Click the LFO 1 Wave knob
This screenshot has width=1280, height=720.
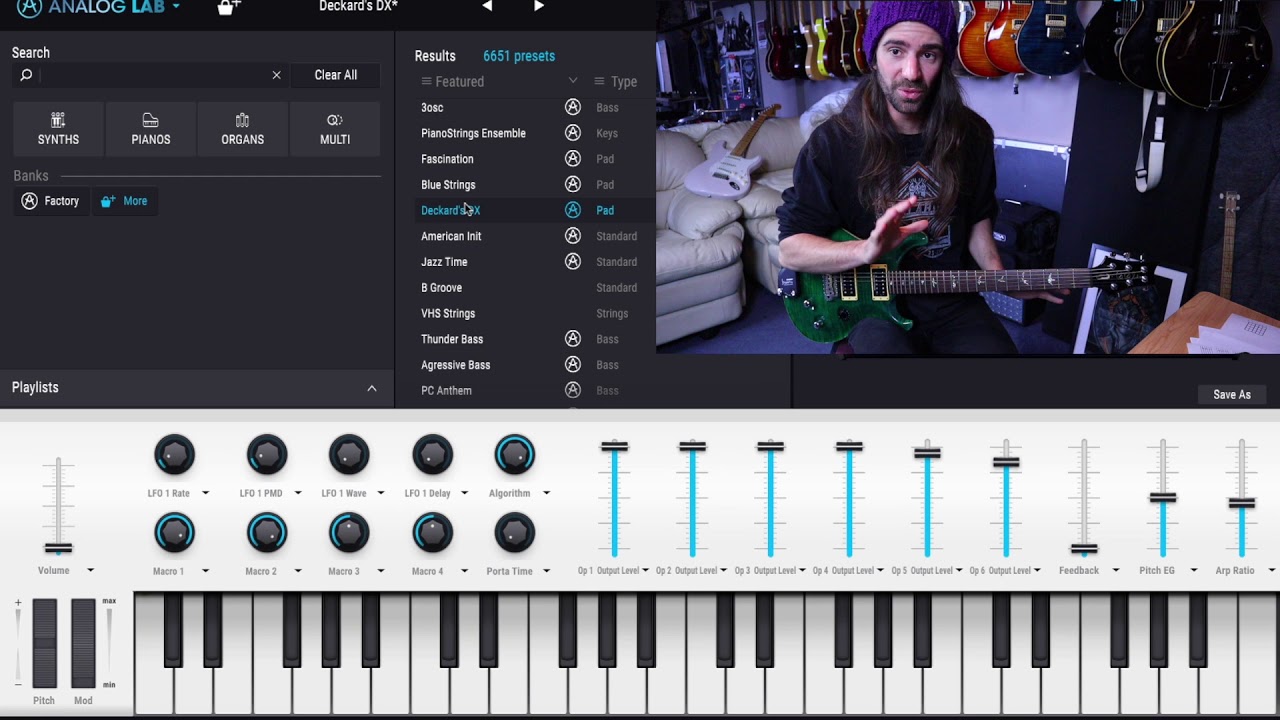click(349, 455)
